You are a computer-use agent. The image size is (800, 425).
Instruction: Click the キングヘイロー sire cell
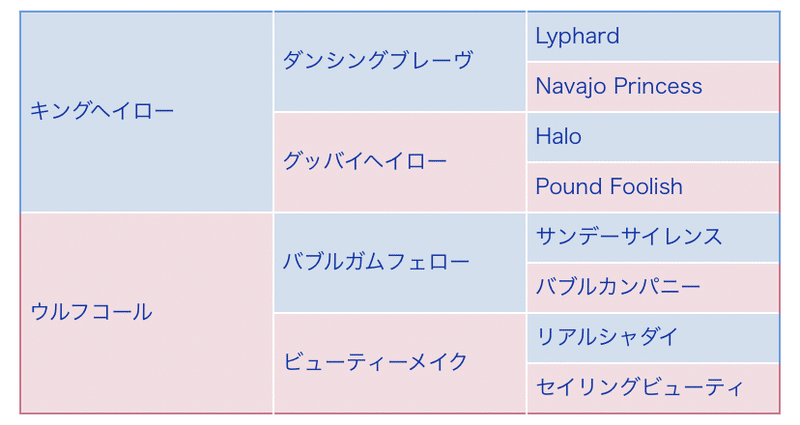point(146,111)
